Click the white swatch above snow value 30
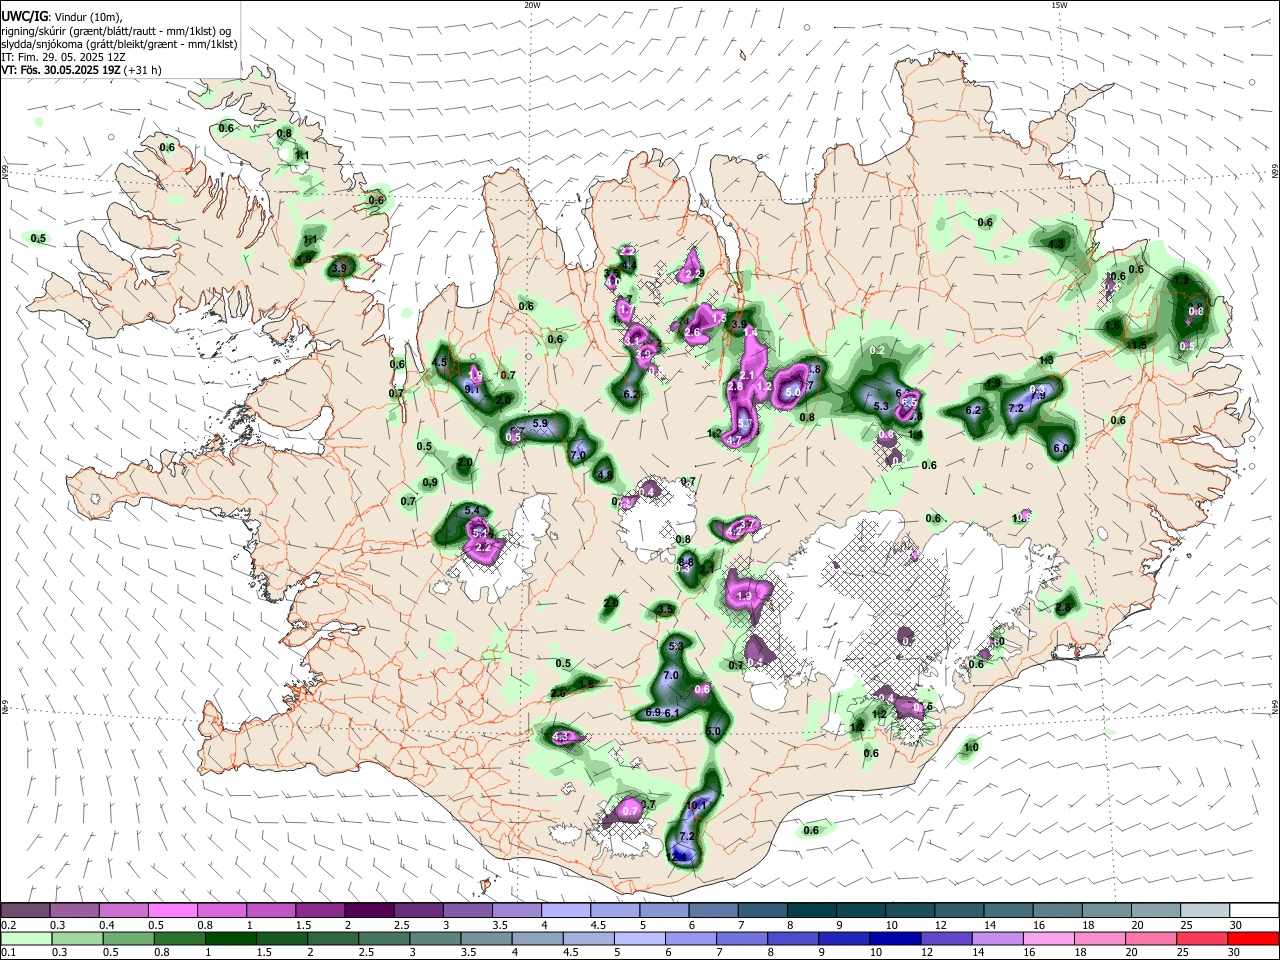Screen dimensions: 1280x960 tap(1252, 910)
